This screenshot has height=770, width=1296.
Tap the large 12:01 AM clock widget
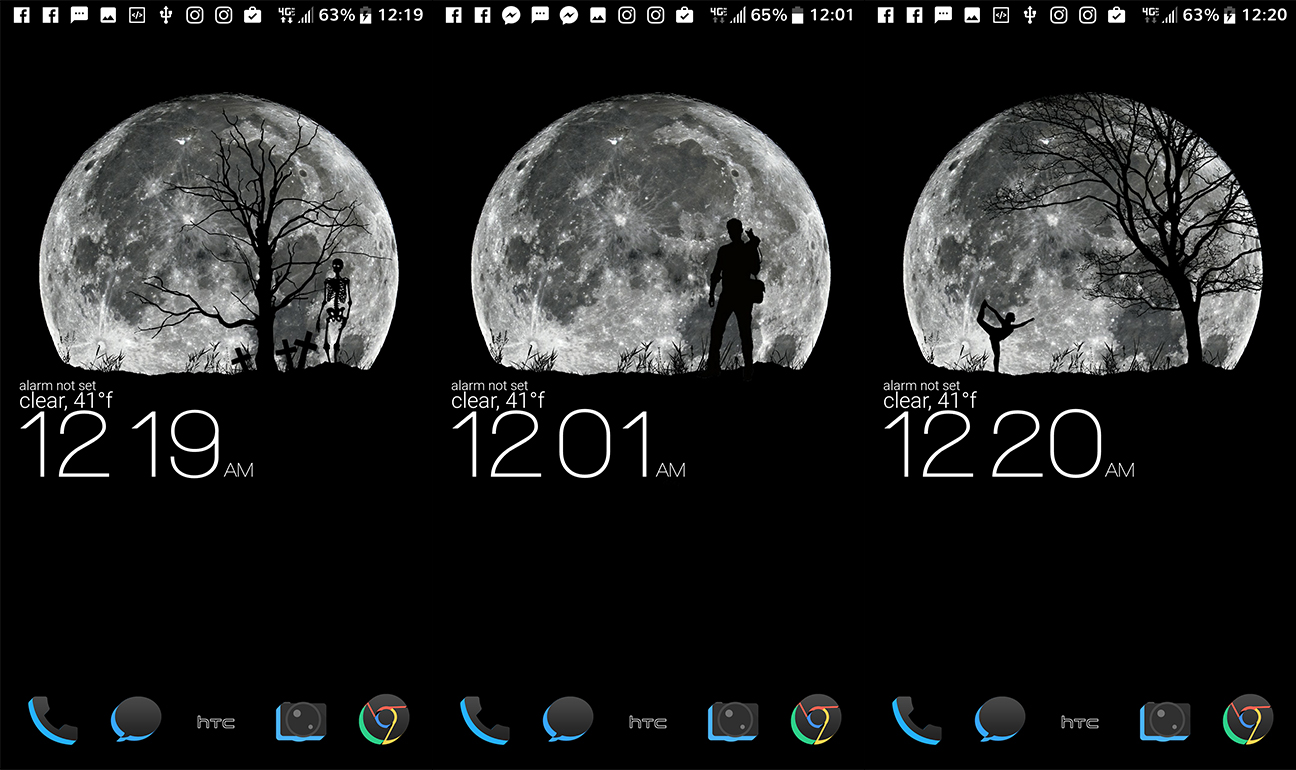pos(569,445)
